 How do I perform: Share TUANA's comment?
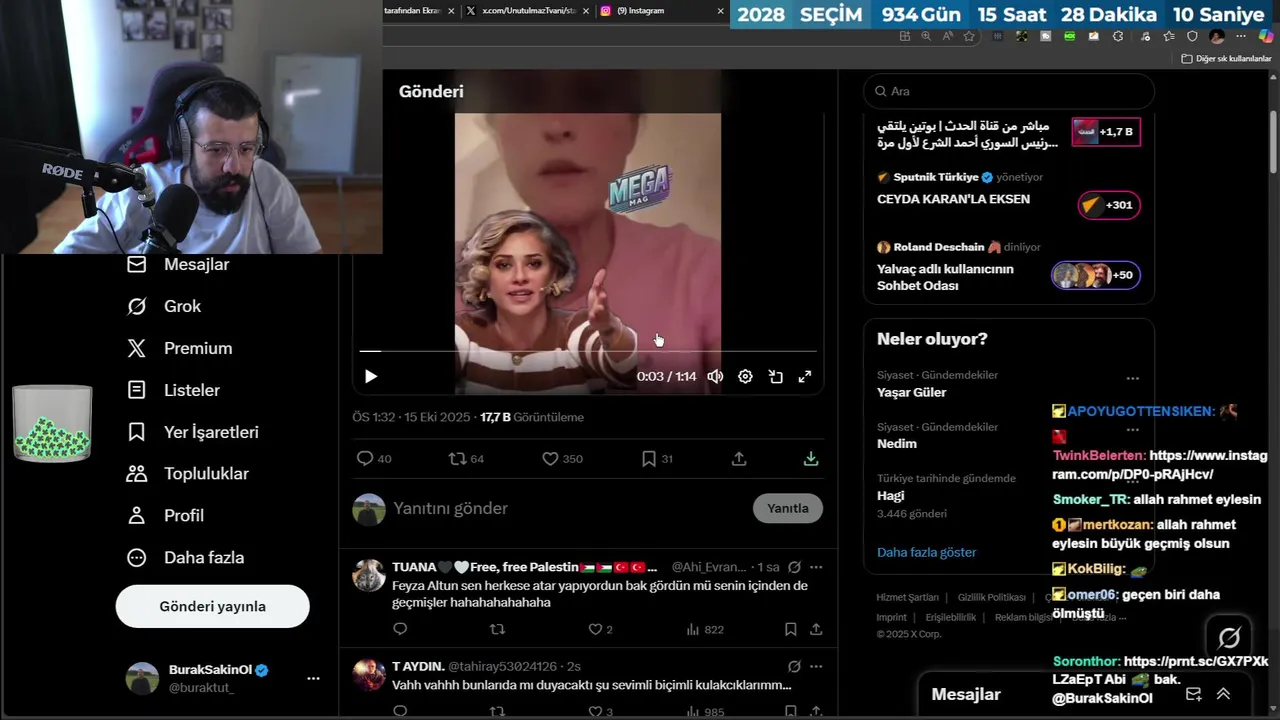(816, 629)
